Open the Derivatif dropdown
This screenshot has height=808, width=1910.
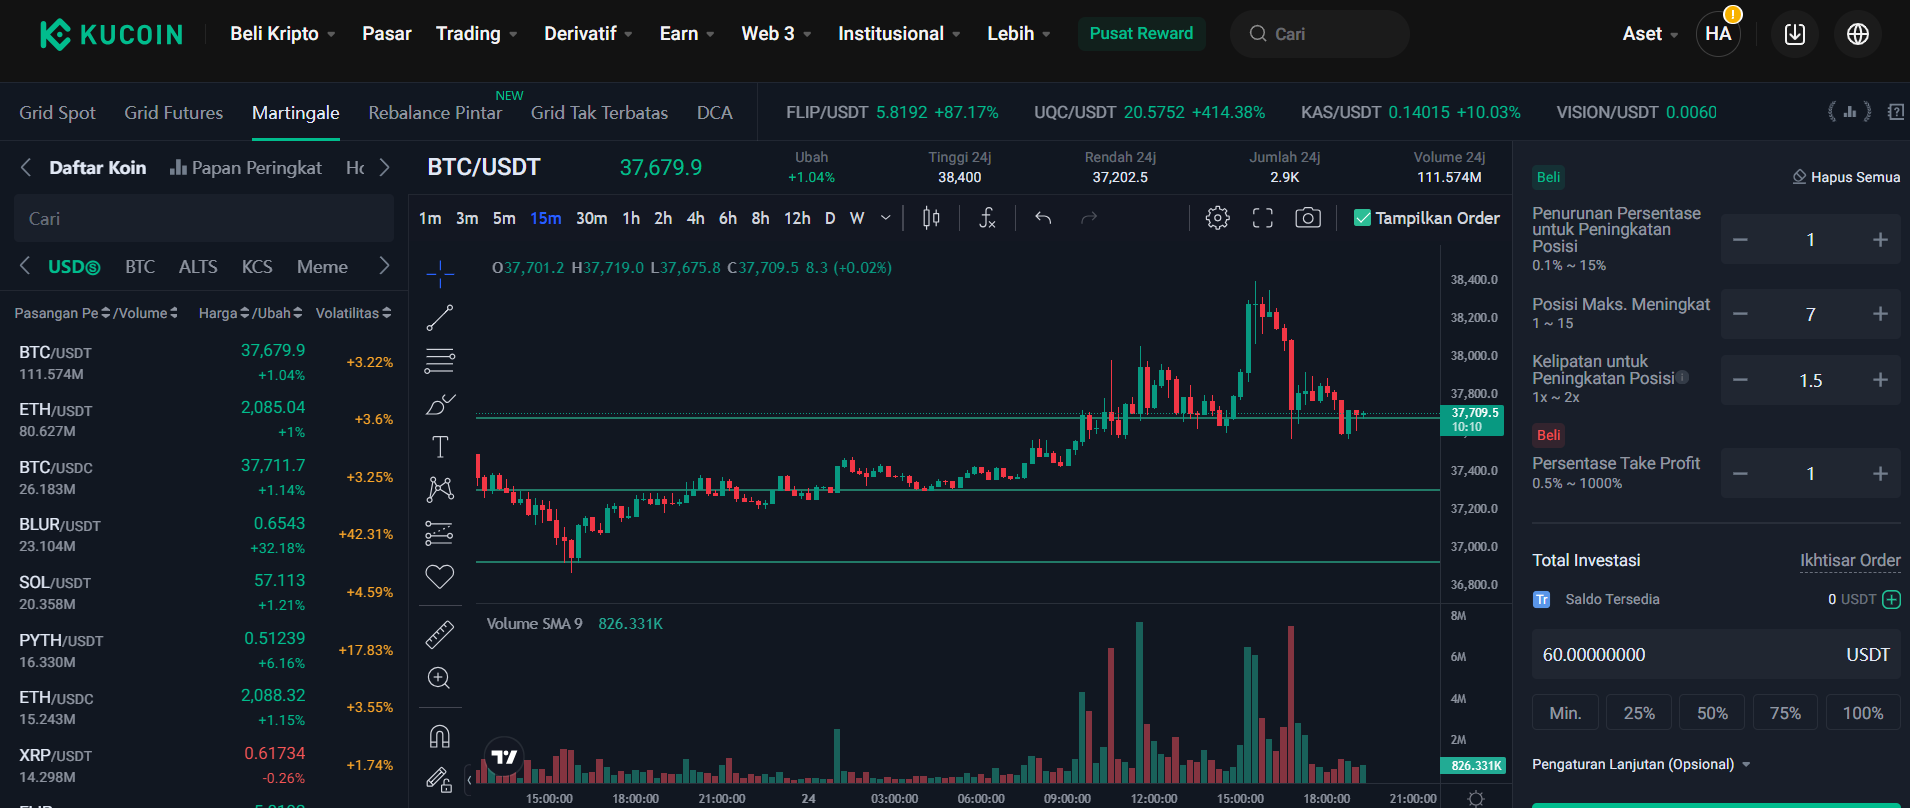588,34
